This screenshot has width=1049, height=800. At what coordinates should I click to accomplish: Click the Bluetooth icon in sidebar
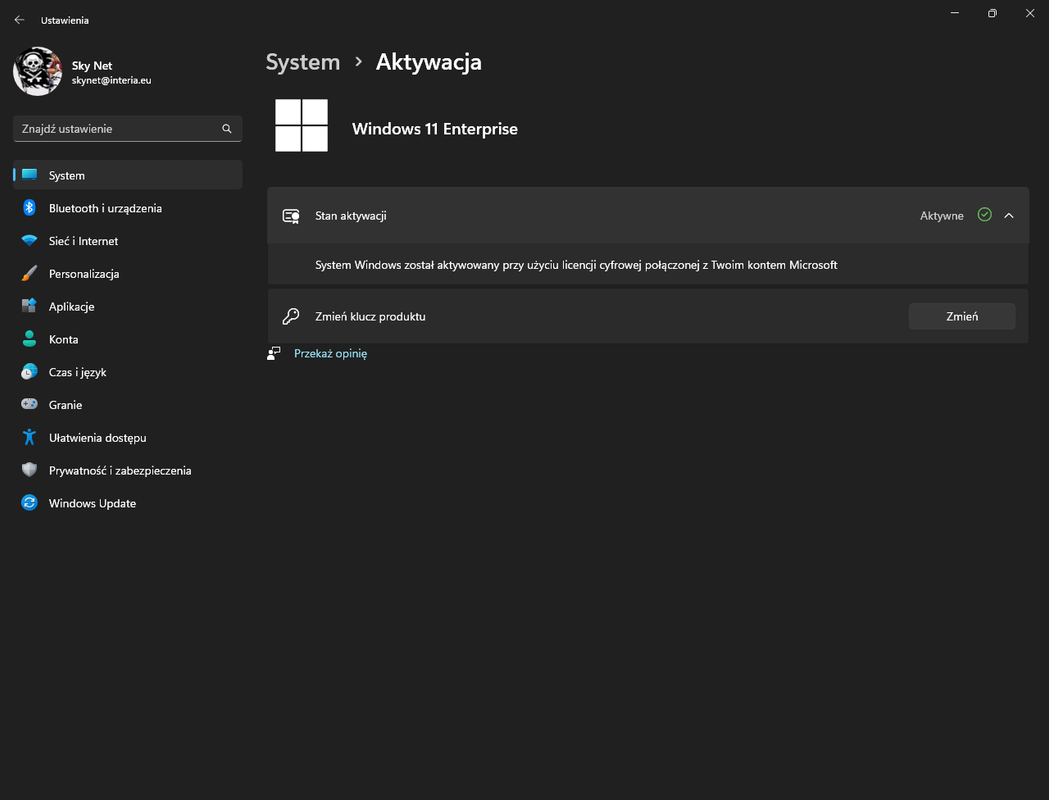tap(29, 207)
